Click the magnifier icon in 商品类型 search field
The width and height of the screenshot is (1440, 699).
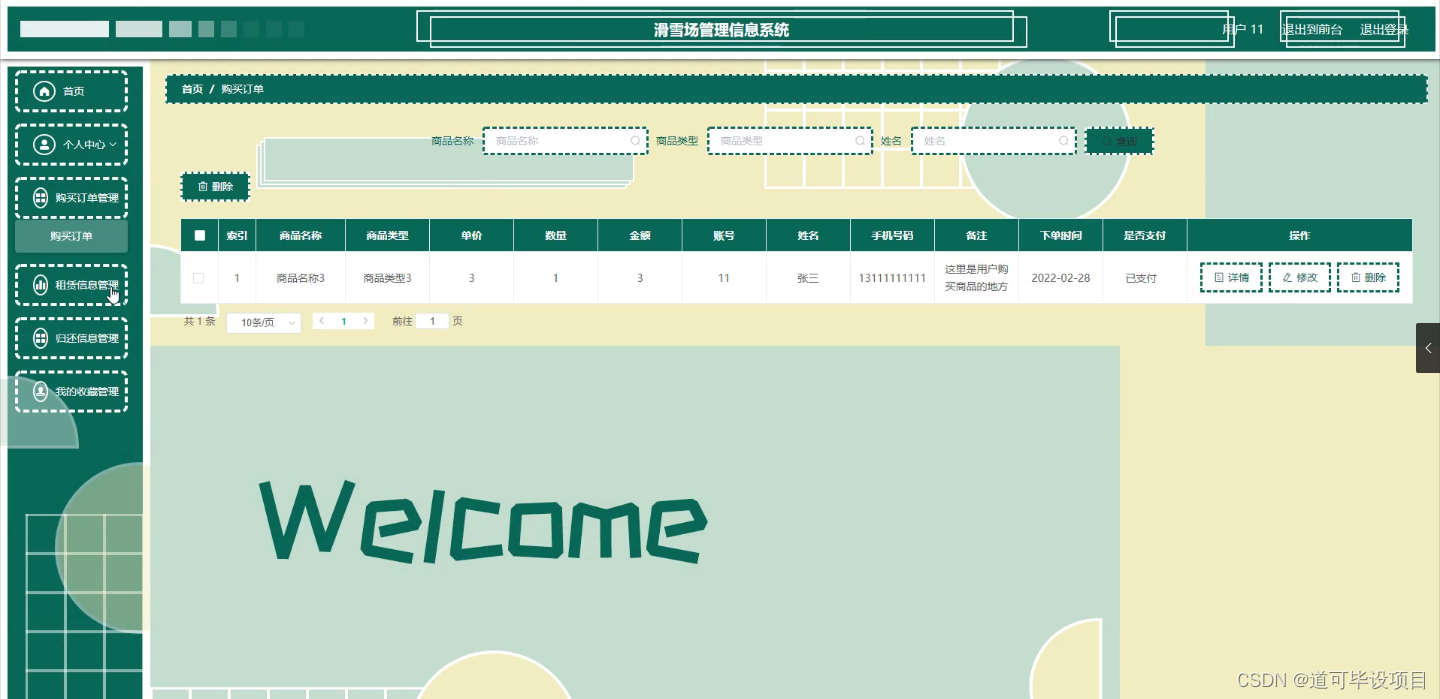click(x=860, y=141)
